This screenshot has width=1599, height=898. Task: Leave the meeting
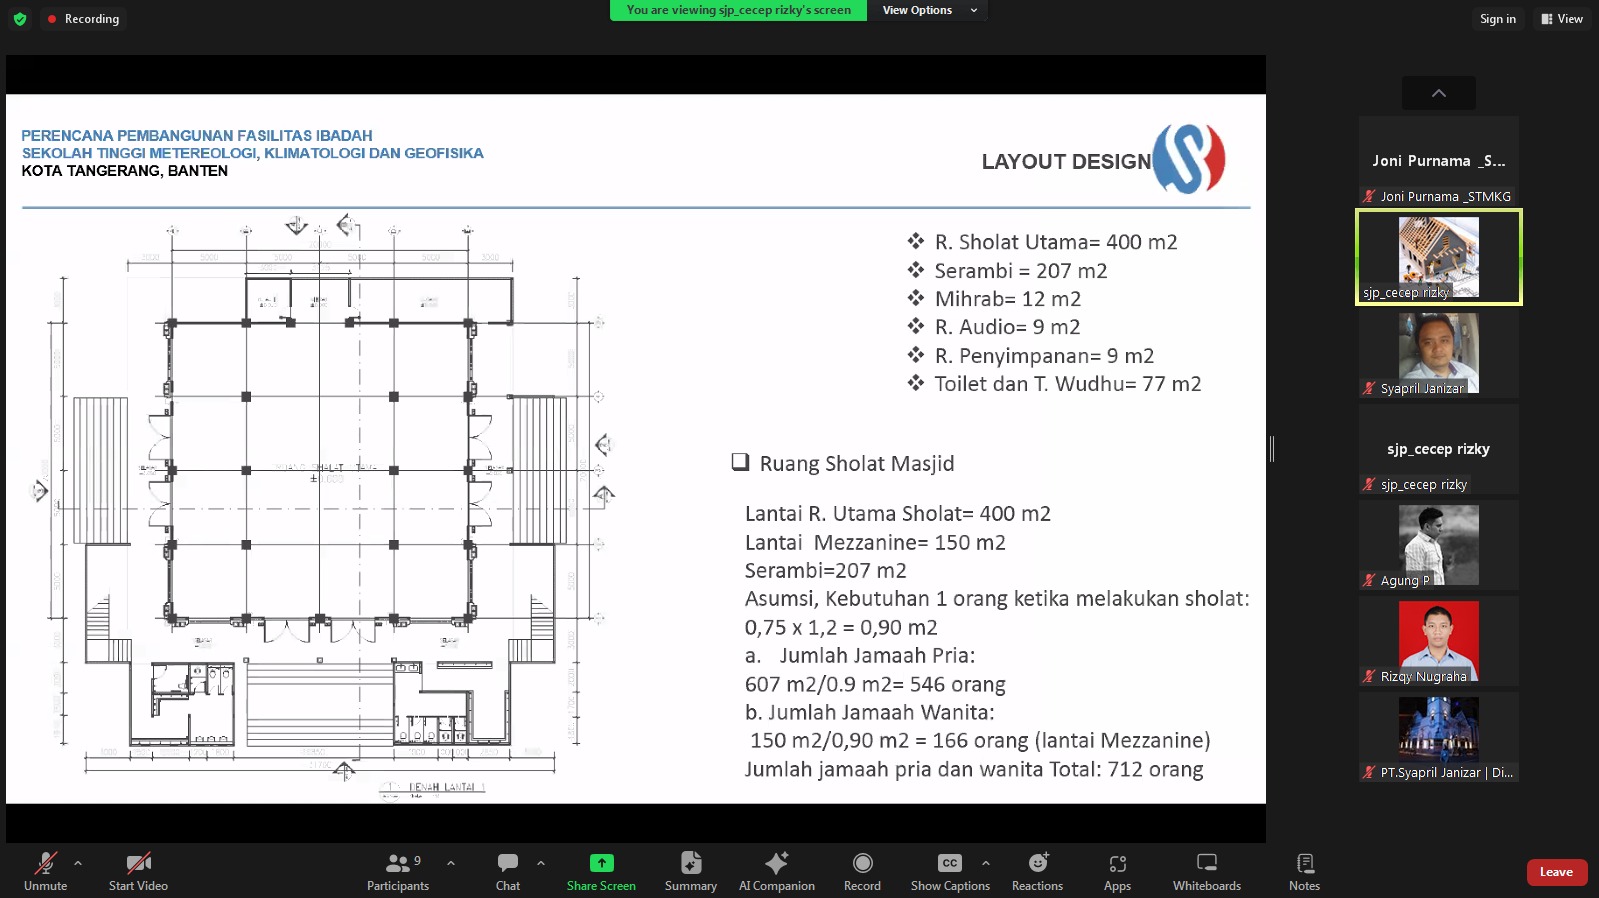coord(1556,872)
